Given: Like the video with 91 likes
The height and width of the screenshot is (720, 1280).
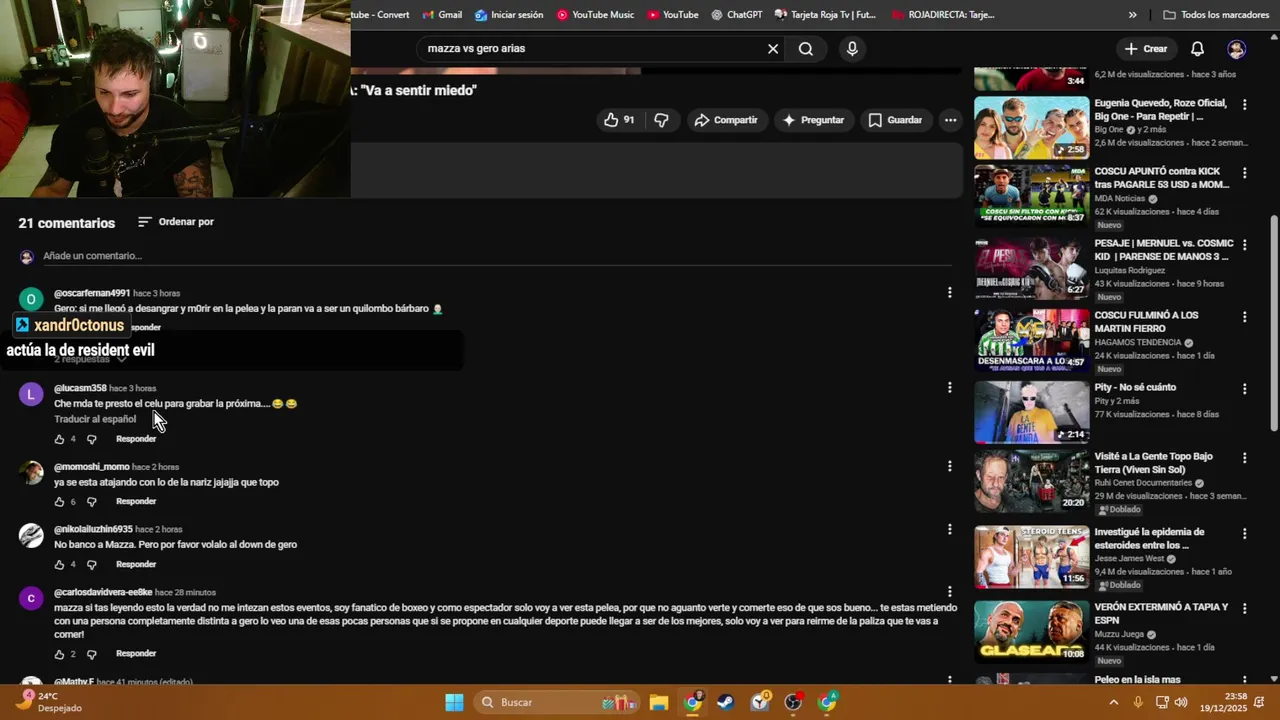Looking at the screenshot, I should coord(618,120).
